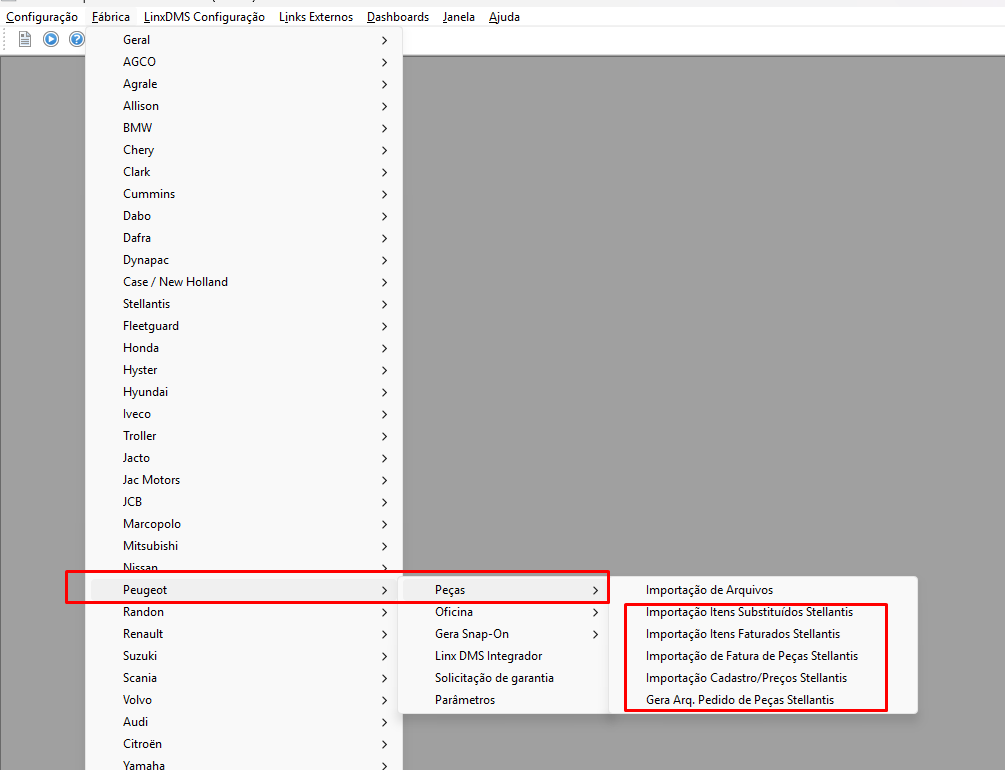Expand the Audi submenu
This screenshot has height=770, width=1005.
point(244,722)
